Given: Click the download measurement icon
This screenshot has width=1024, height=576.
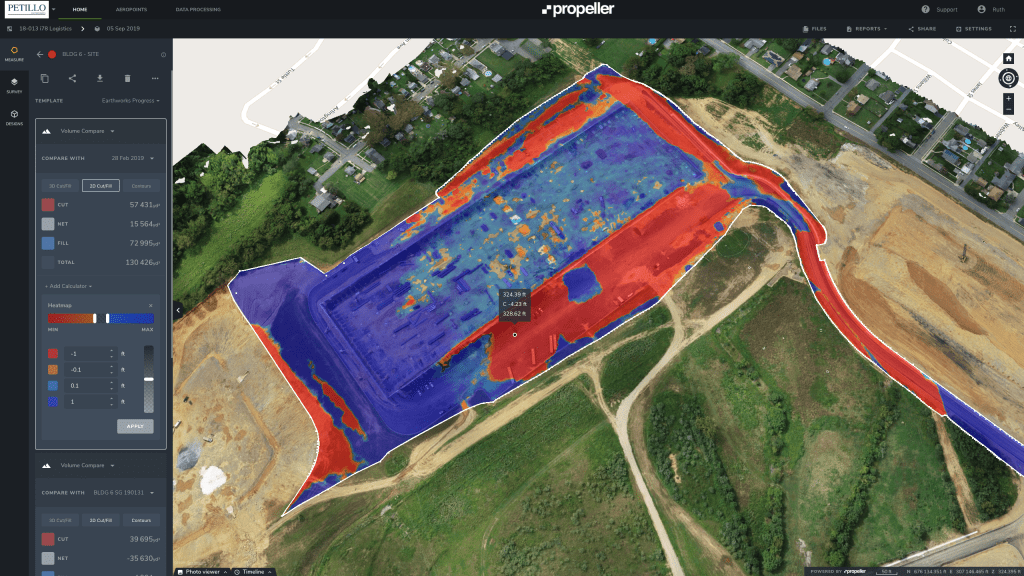Looking at the screenshot, I should point(99,78).
